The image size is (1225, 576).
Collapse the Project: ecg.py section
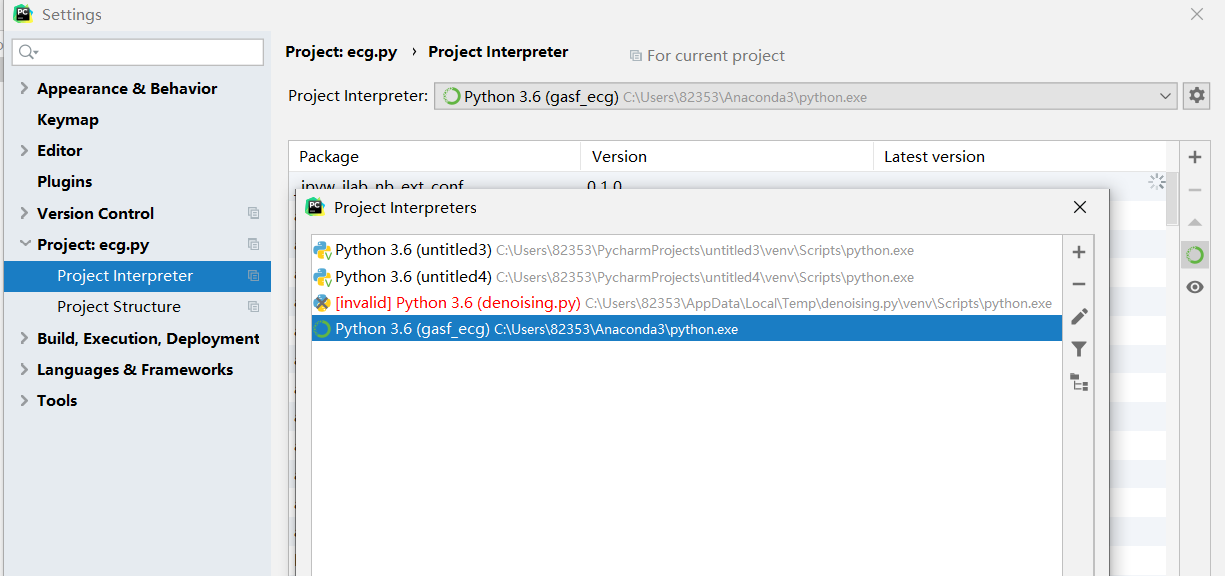pyautogui.click(x=22, y=244)
